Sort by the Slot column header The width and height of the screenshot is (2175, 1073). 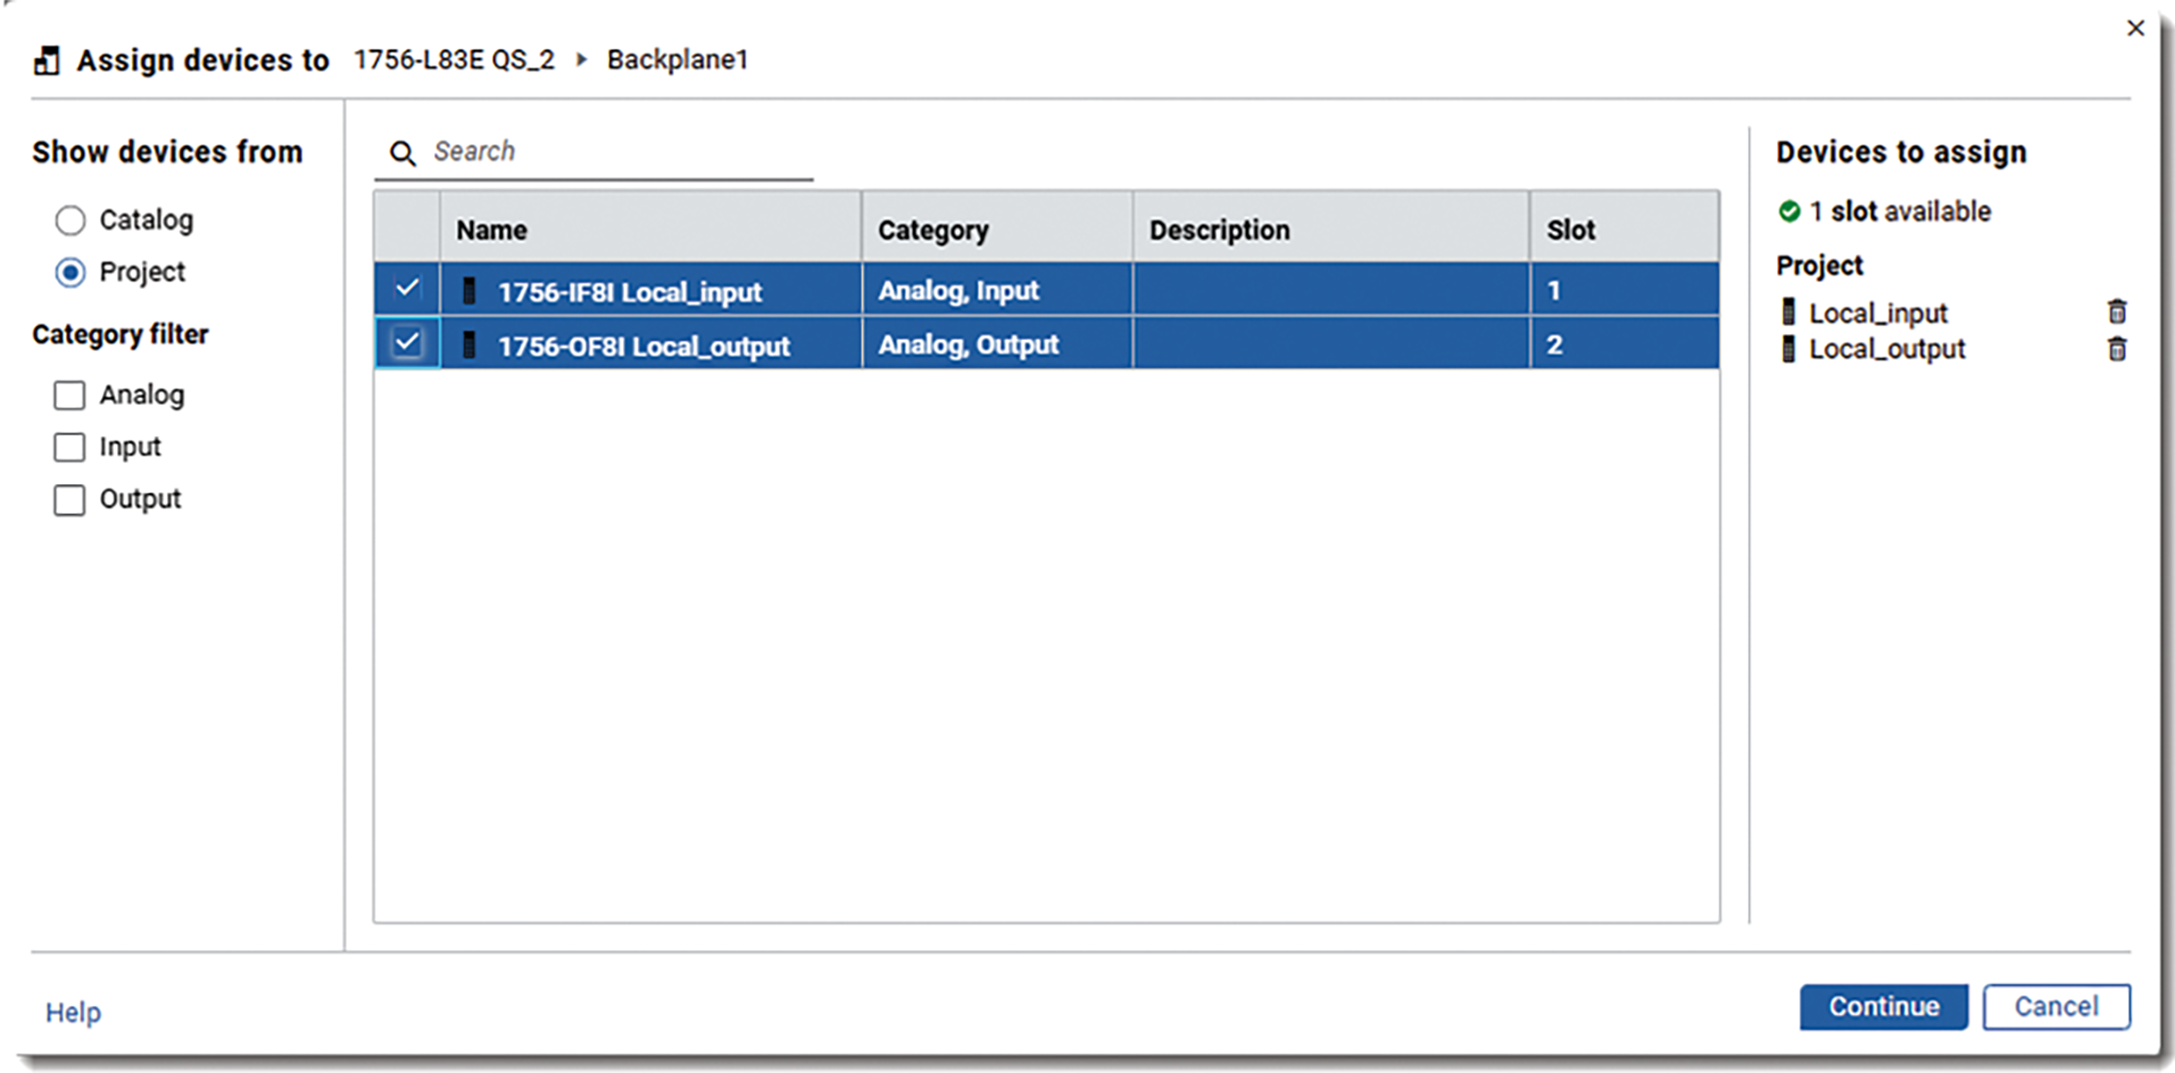coord(1625,229)
